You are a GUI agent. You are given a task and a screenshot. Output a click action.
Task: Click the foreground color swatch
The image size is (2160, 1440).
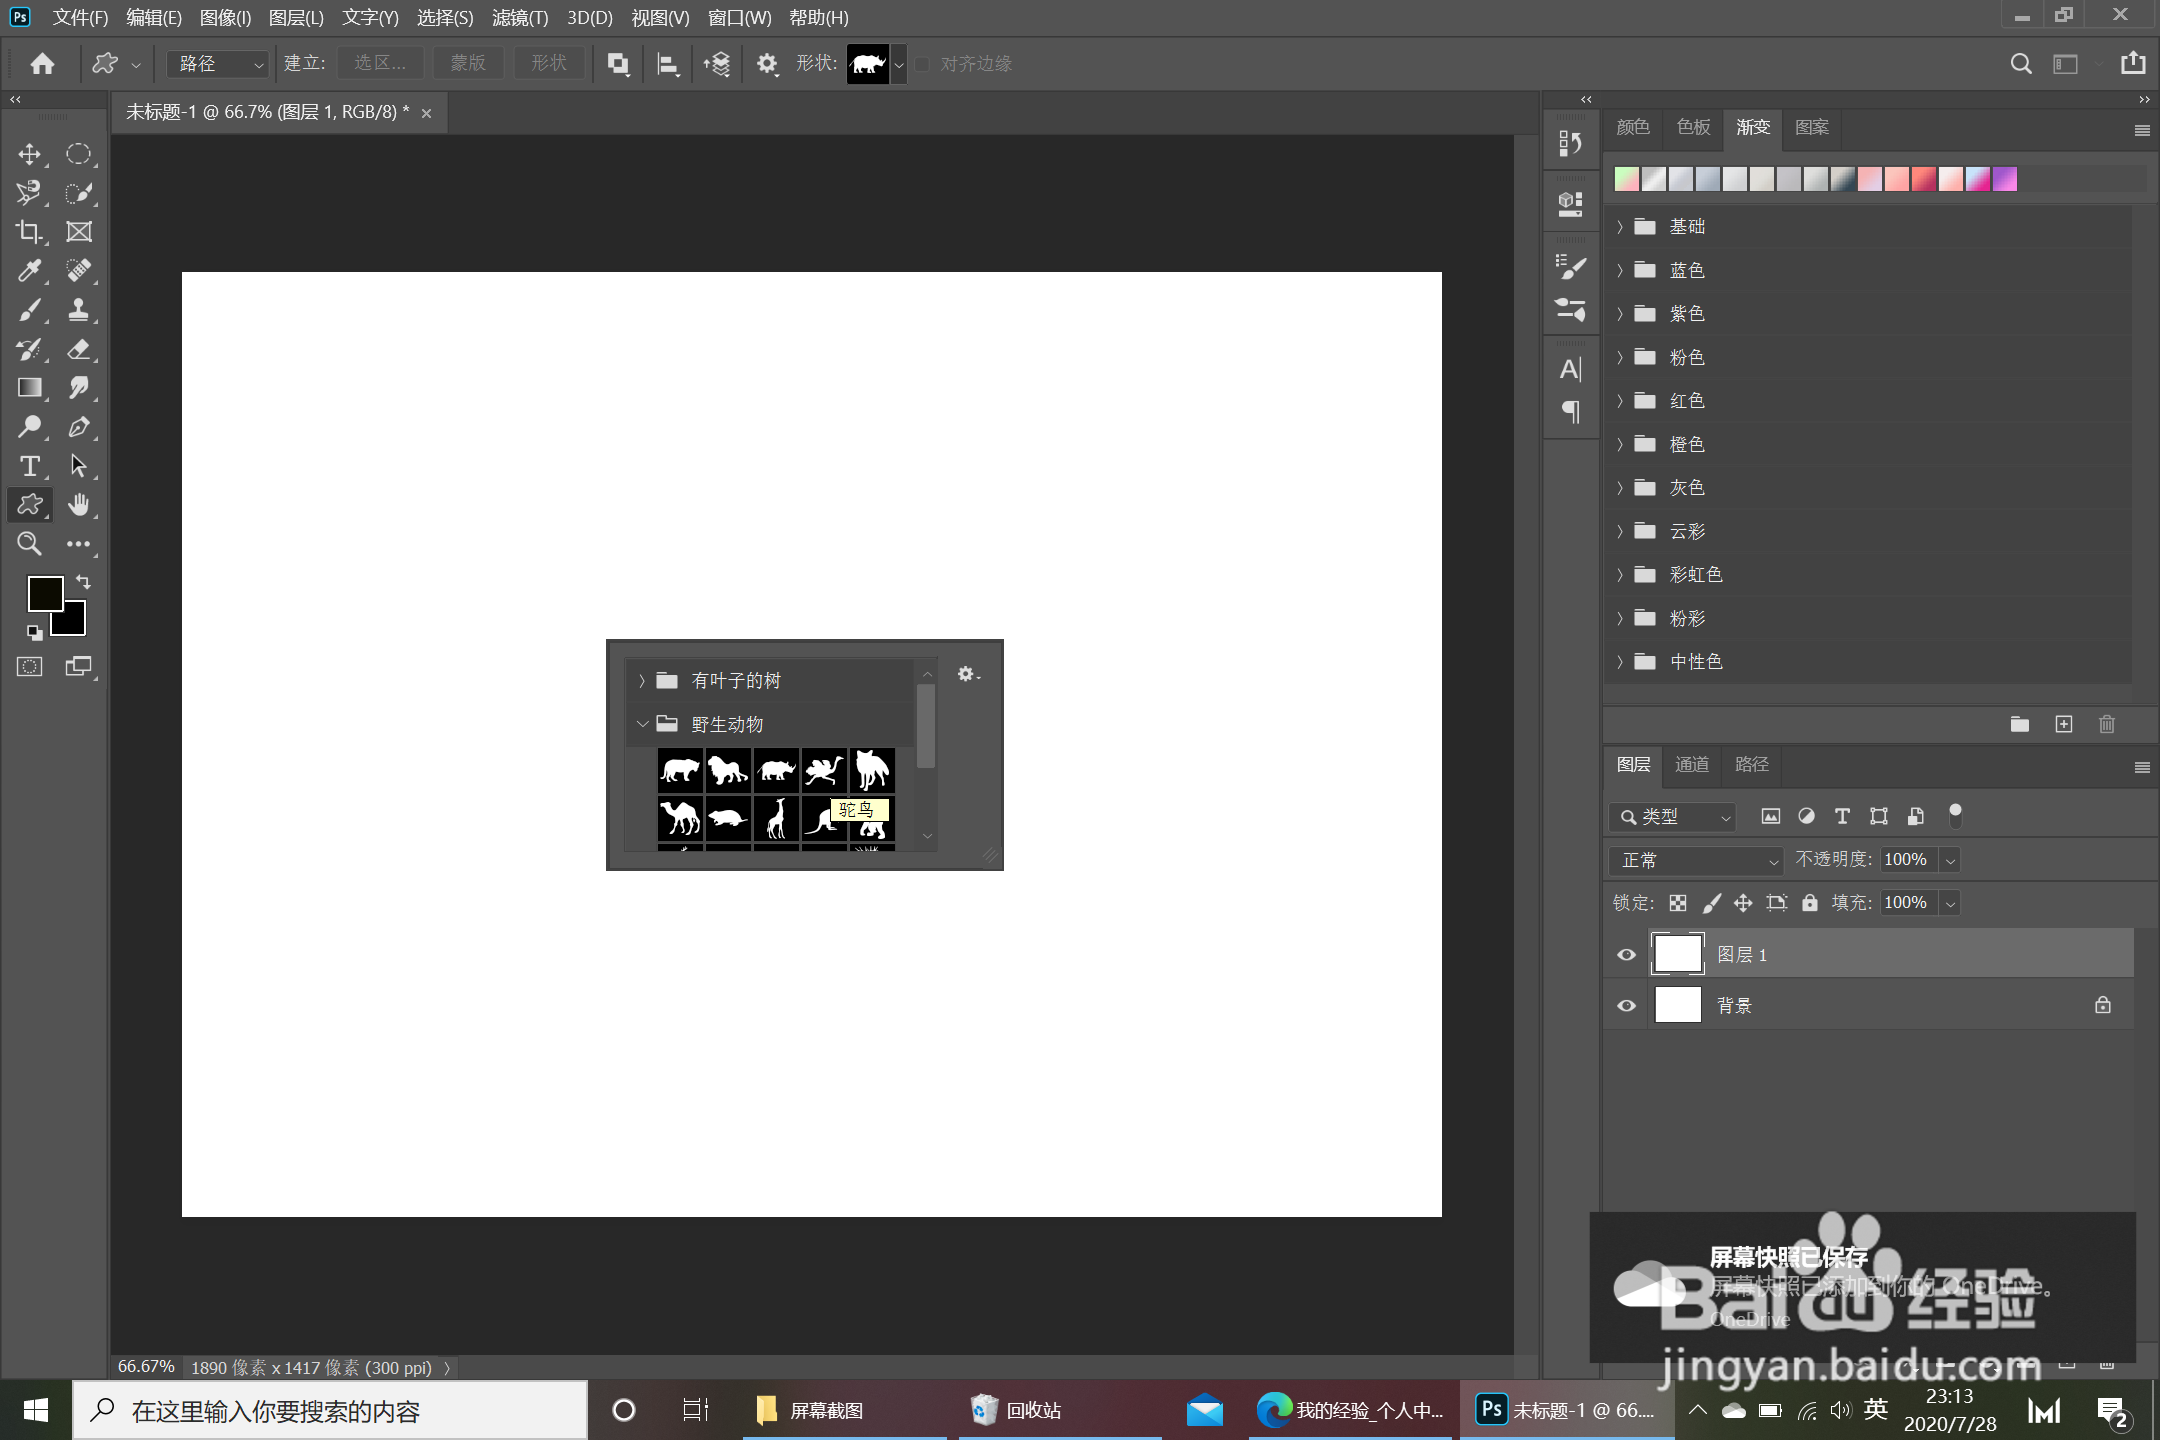coord(44,593)
